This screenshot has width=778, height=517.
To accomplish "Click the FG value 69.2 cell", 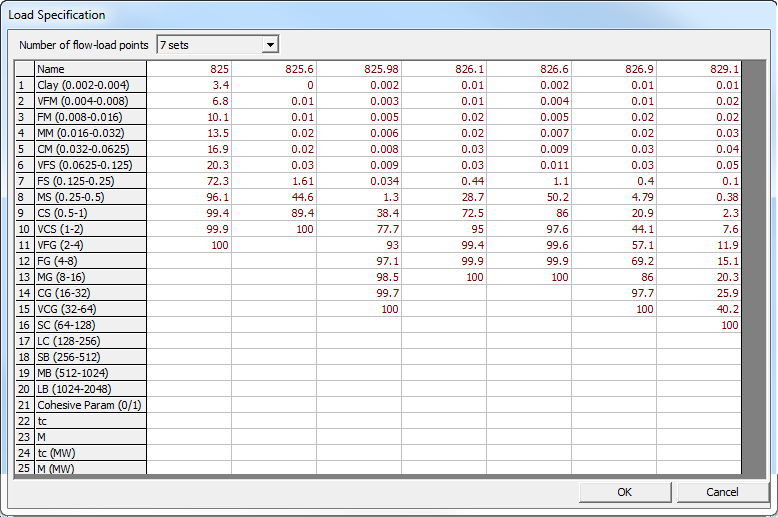I will pos(614,261).
